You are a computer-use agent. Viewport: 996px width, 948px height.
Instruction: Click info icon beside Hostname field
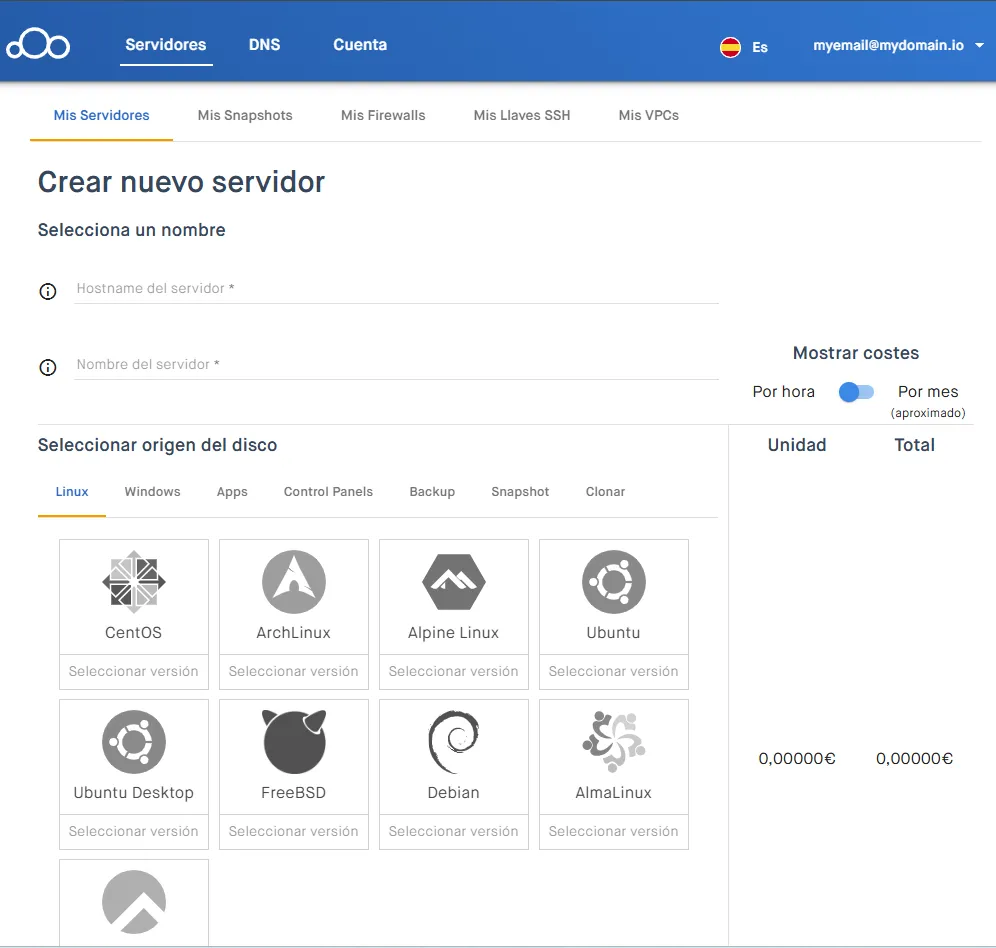click(48, 291)
